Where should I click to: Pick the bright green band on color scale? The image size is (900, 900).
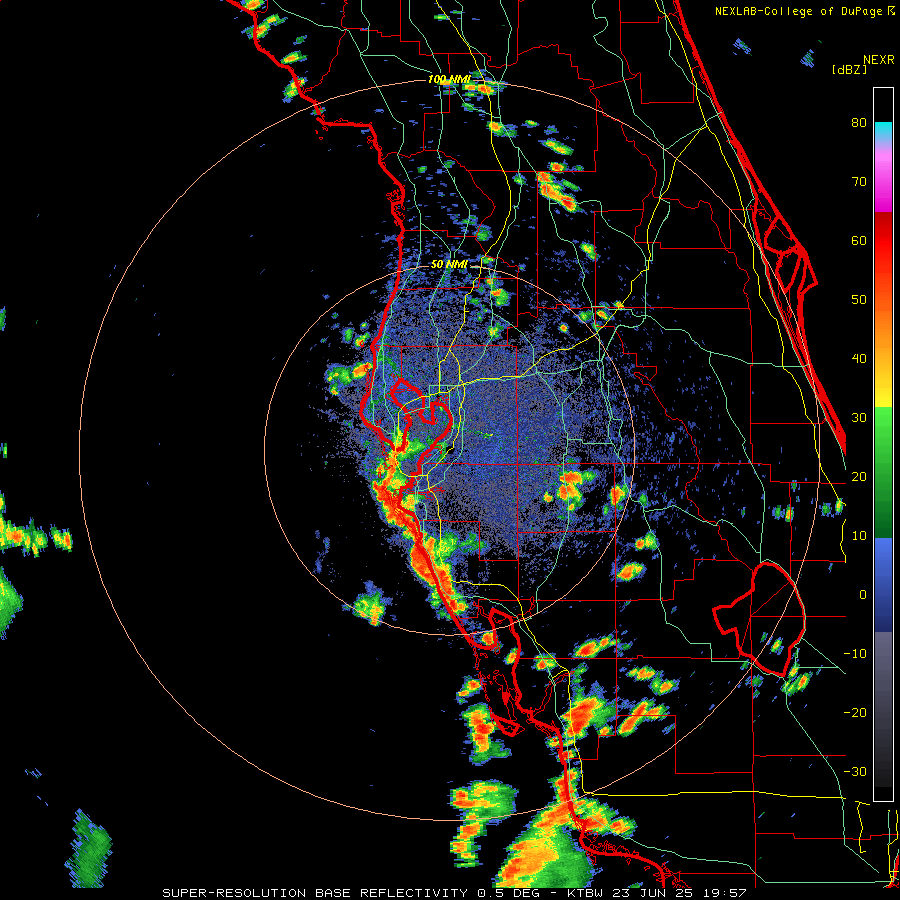883,425
